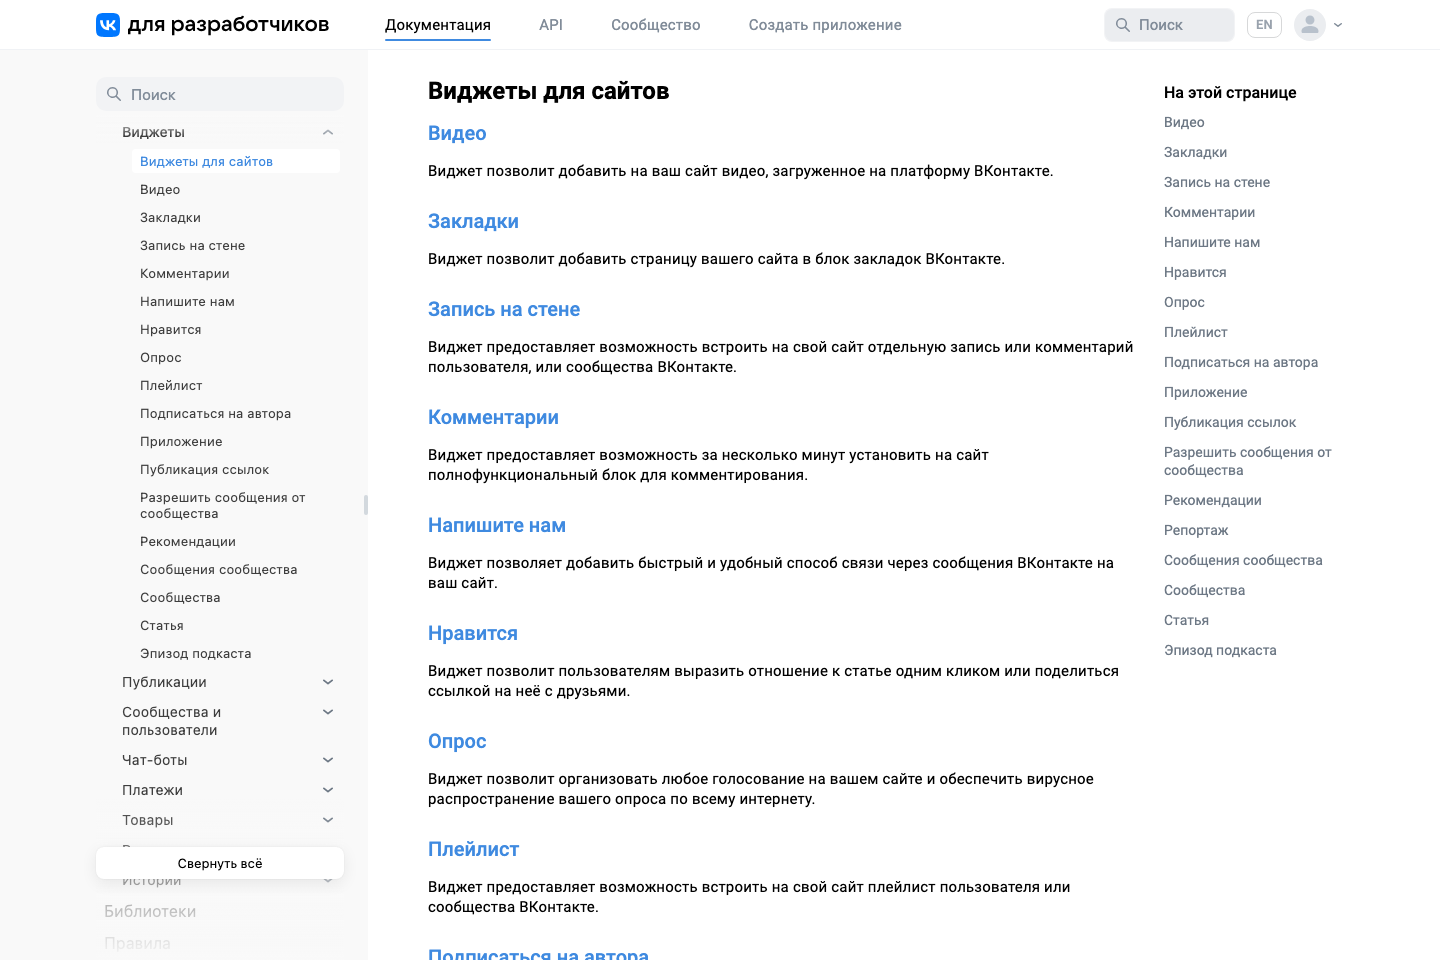Image resolution: width=1440 pixels, height=960 pixels.
Task: Click the VK logo icon
Action: [106, 24]
